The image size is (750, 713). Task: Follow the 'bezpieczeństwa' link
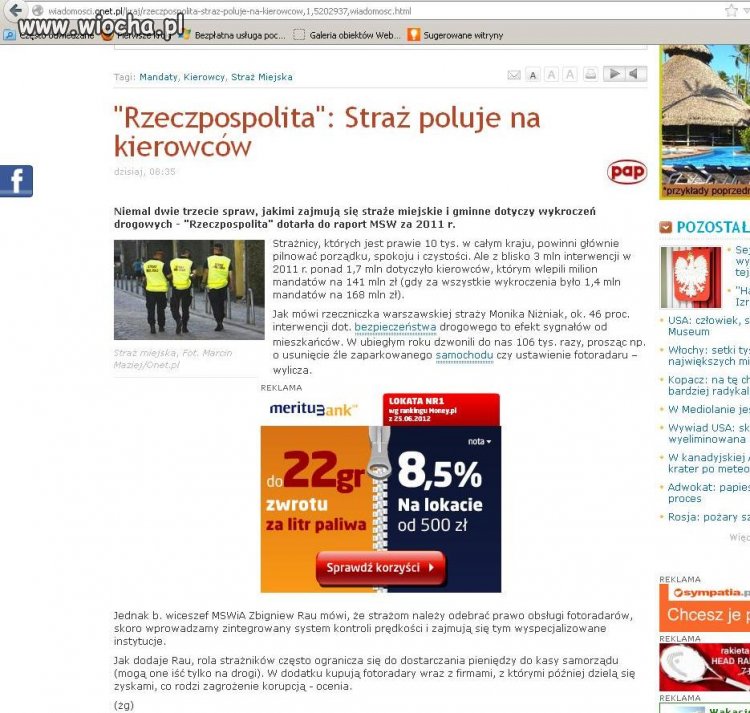pos(395,327)
